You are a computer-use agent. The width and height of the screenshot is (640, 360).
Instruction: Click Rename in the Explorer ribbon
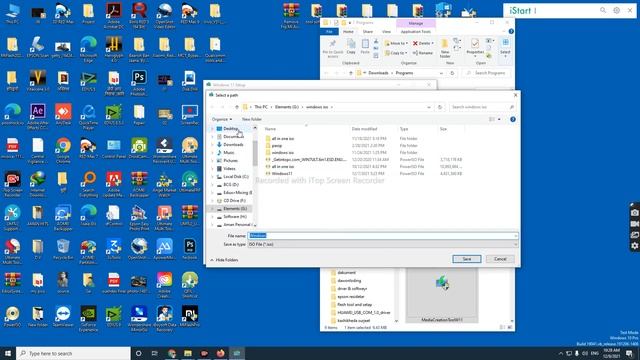point(422,53)
